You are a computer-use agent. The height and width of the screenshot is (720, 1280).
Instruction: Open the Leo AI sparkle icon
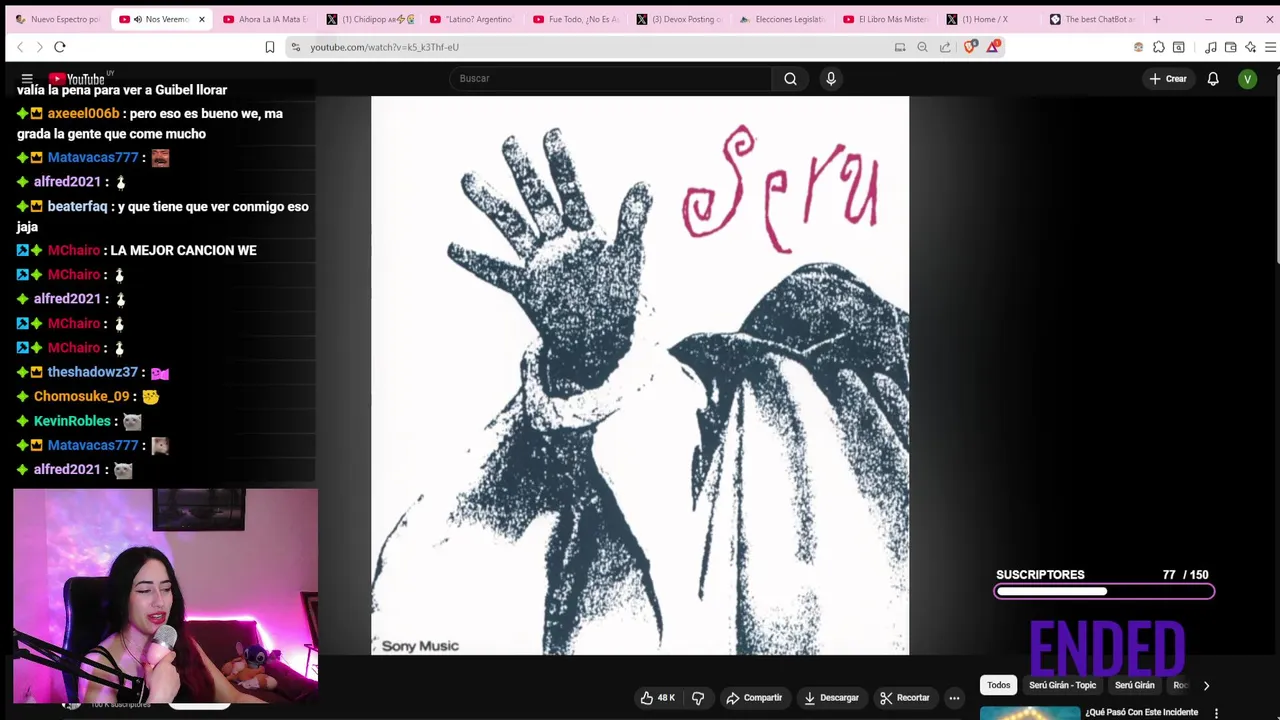point(1250,47)
